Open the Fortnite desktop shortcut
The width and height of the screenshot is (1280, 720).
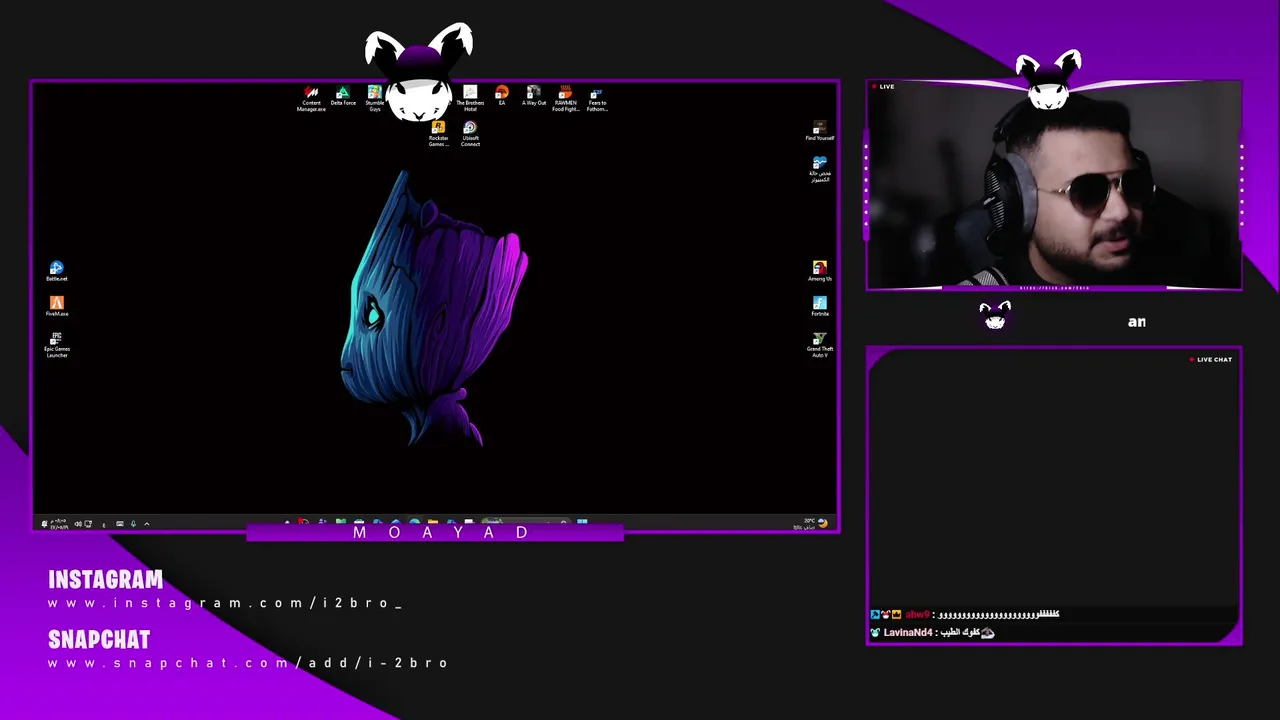point(820,306)
